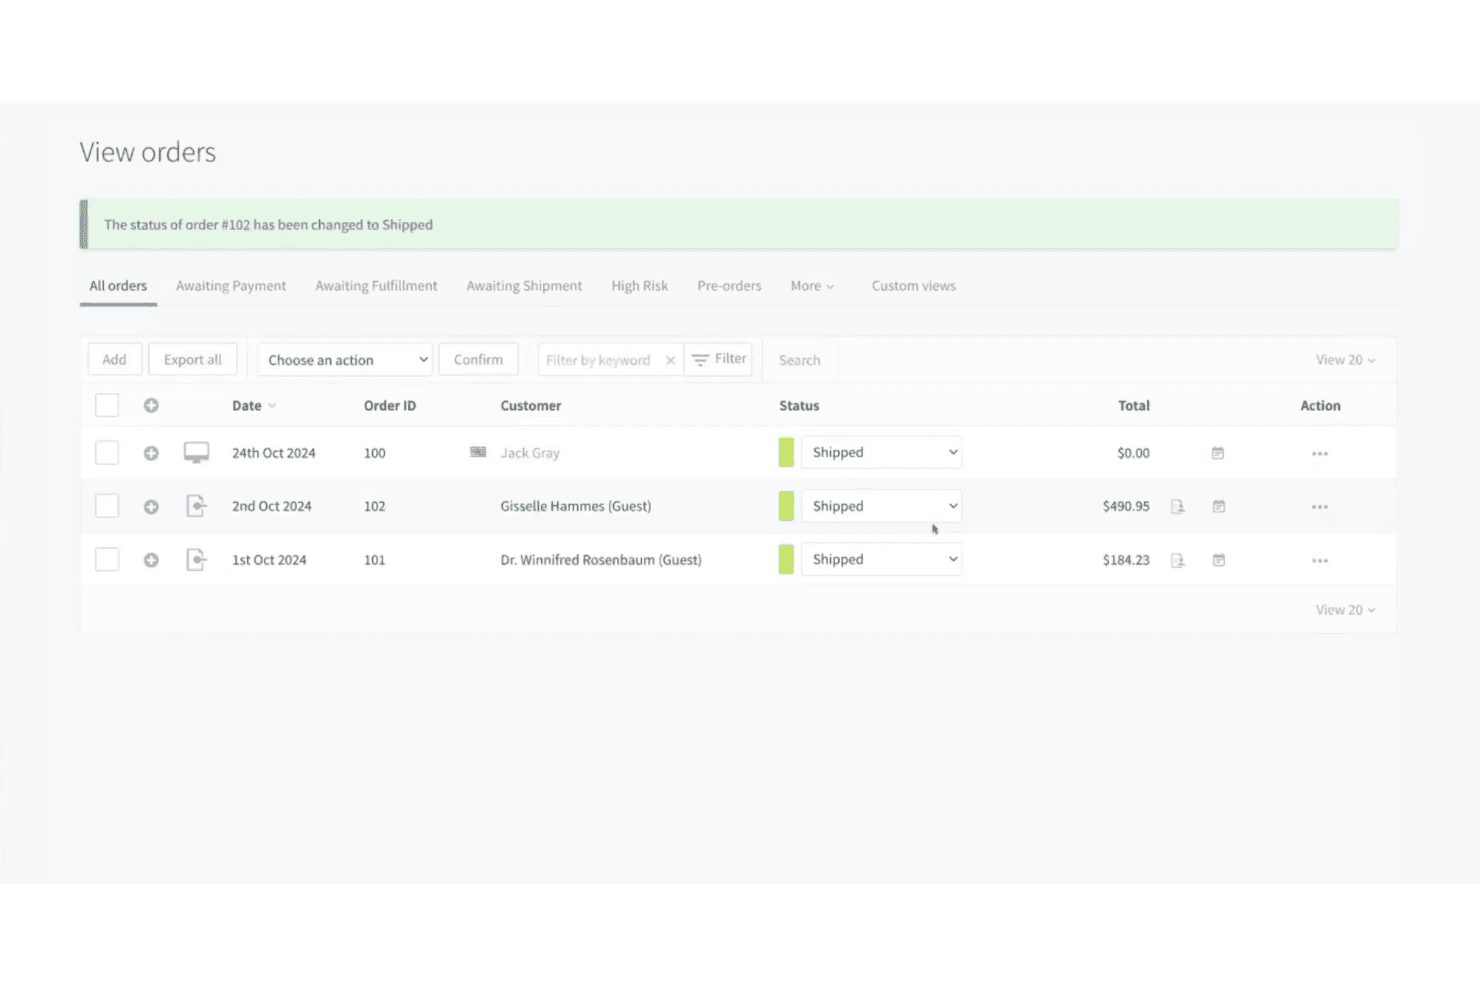This screenshot has height=987, width=1480.
Task: Focus the Filter by keyword field
Action: coord(600,360)
